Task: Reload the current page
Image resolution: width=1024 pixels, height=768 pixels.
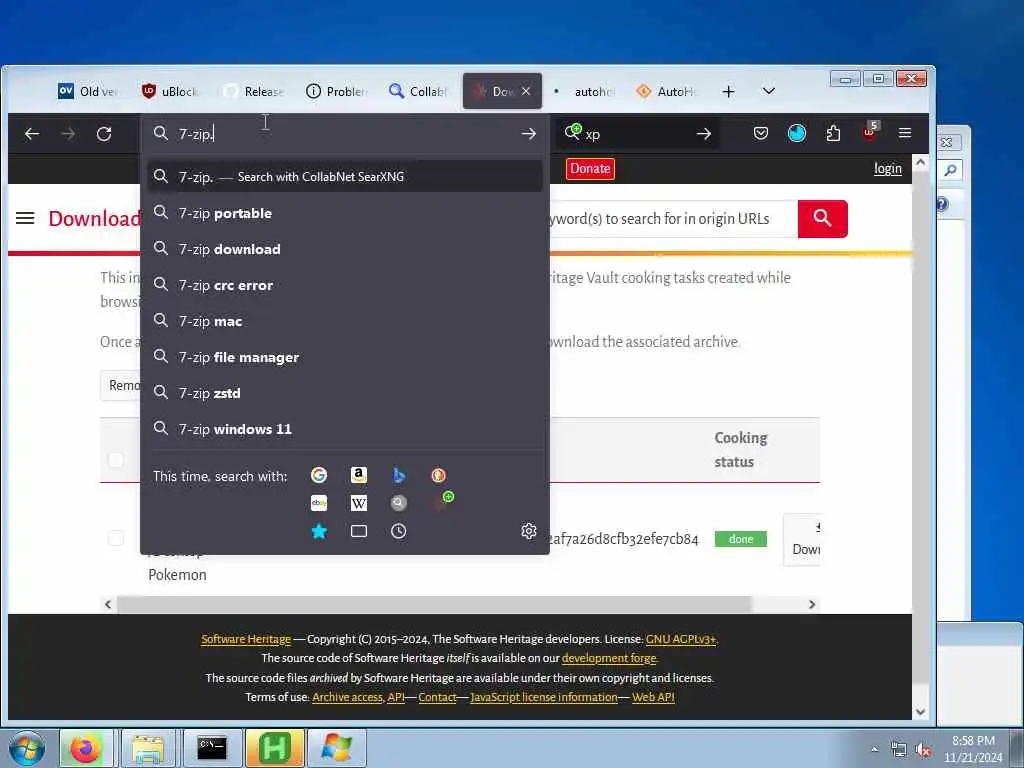Action: click(104, 134)
